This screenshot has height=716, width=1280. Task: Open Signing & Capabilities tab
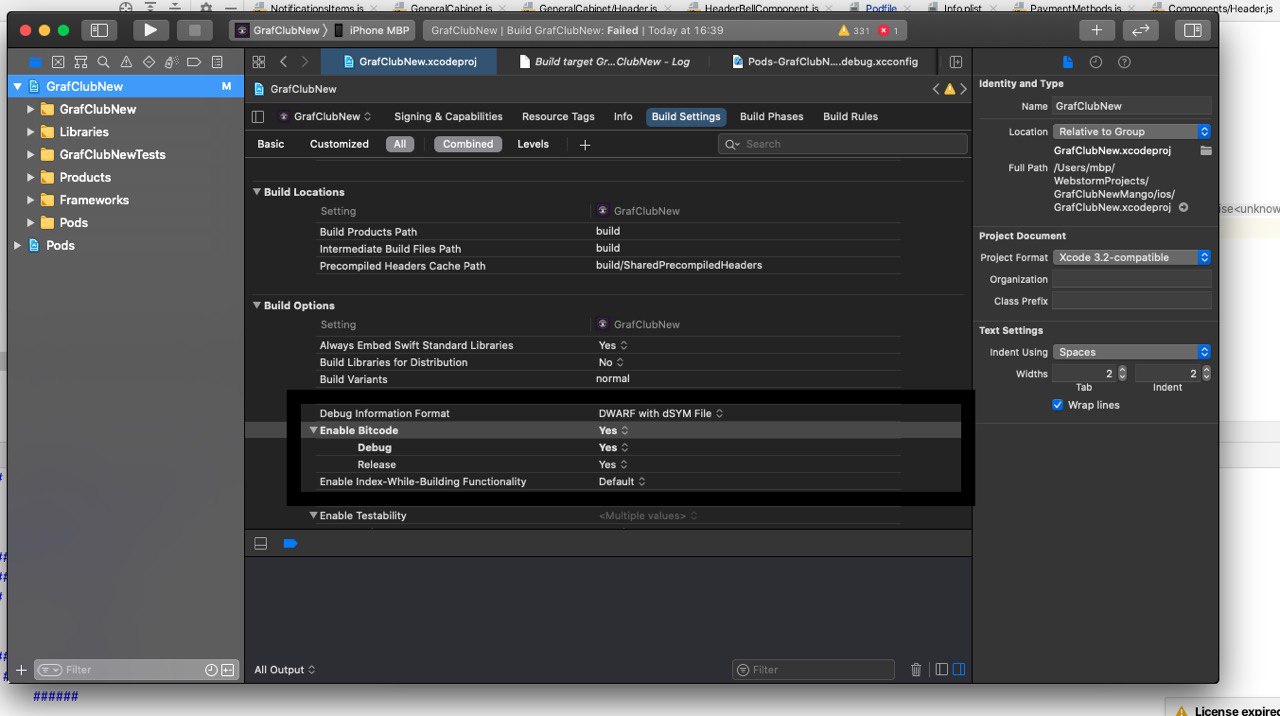pyautogui.click(x=448, y=116)
